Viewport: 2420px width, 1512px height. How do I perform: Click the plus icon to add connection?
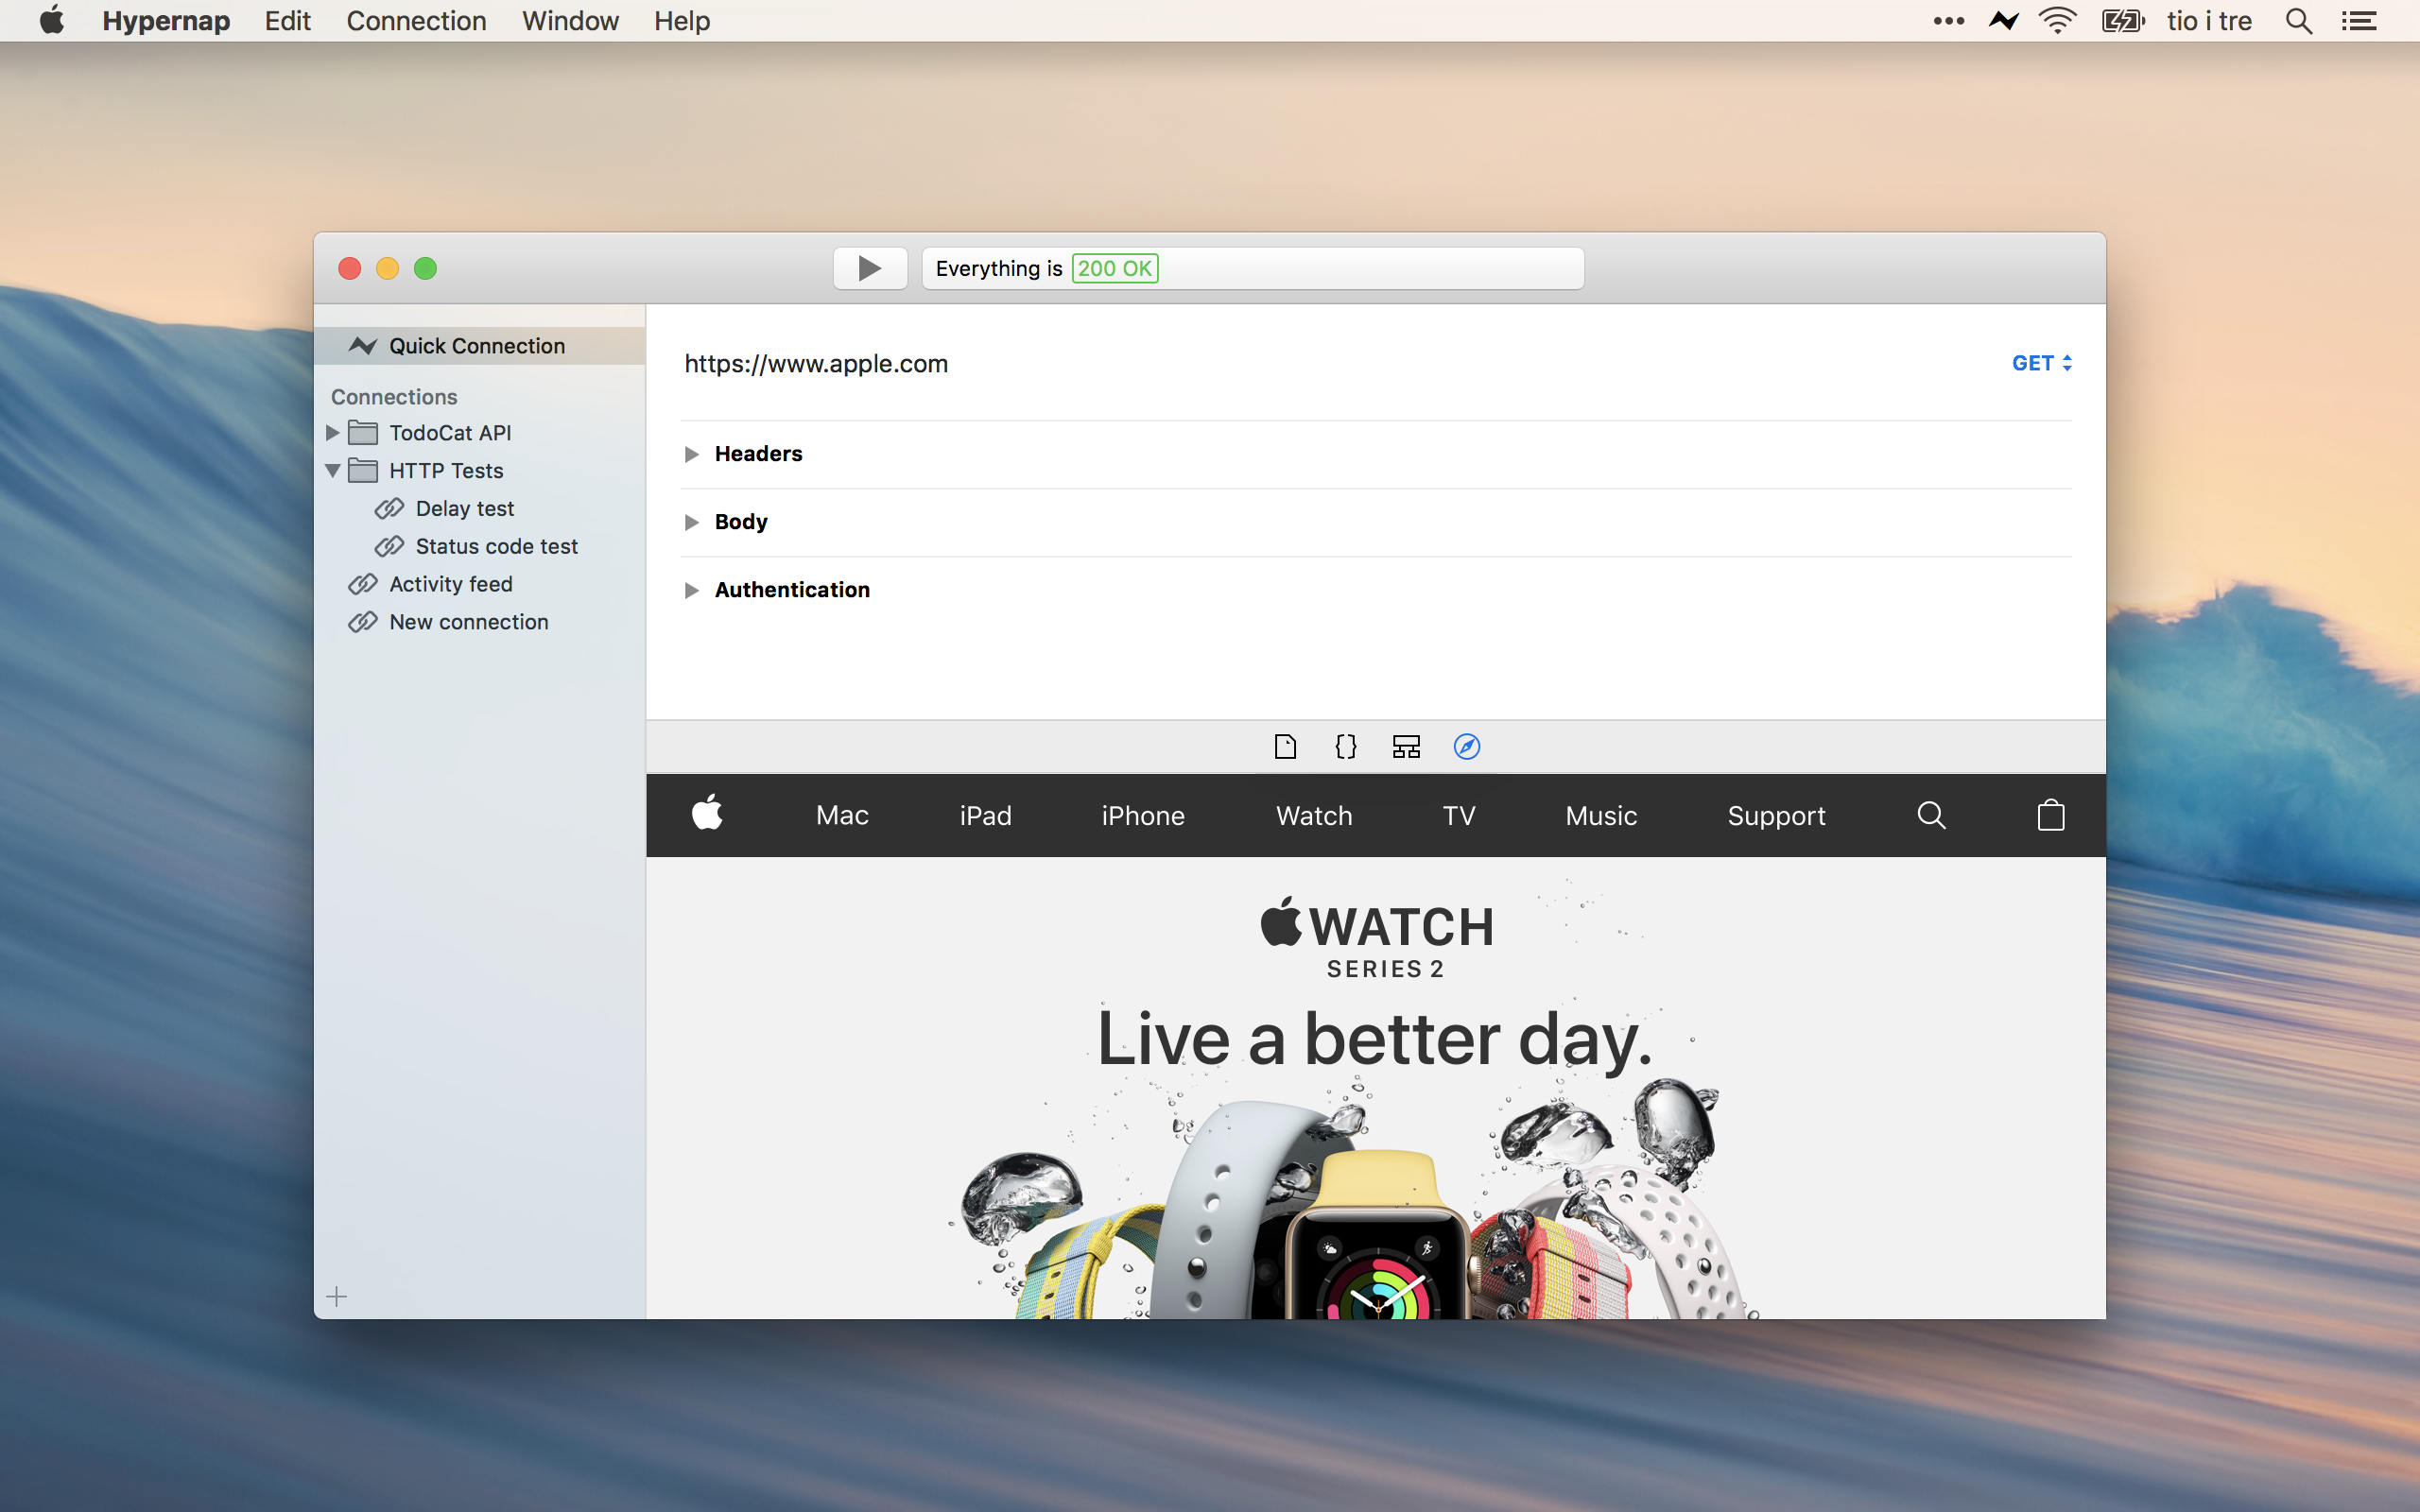click(x=337, y=1297)
